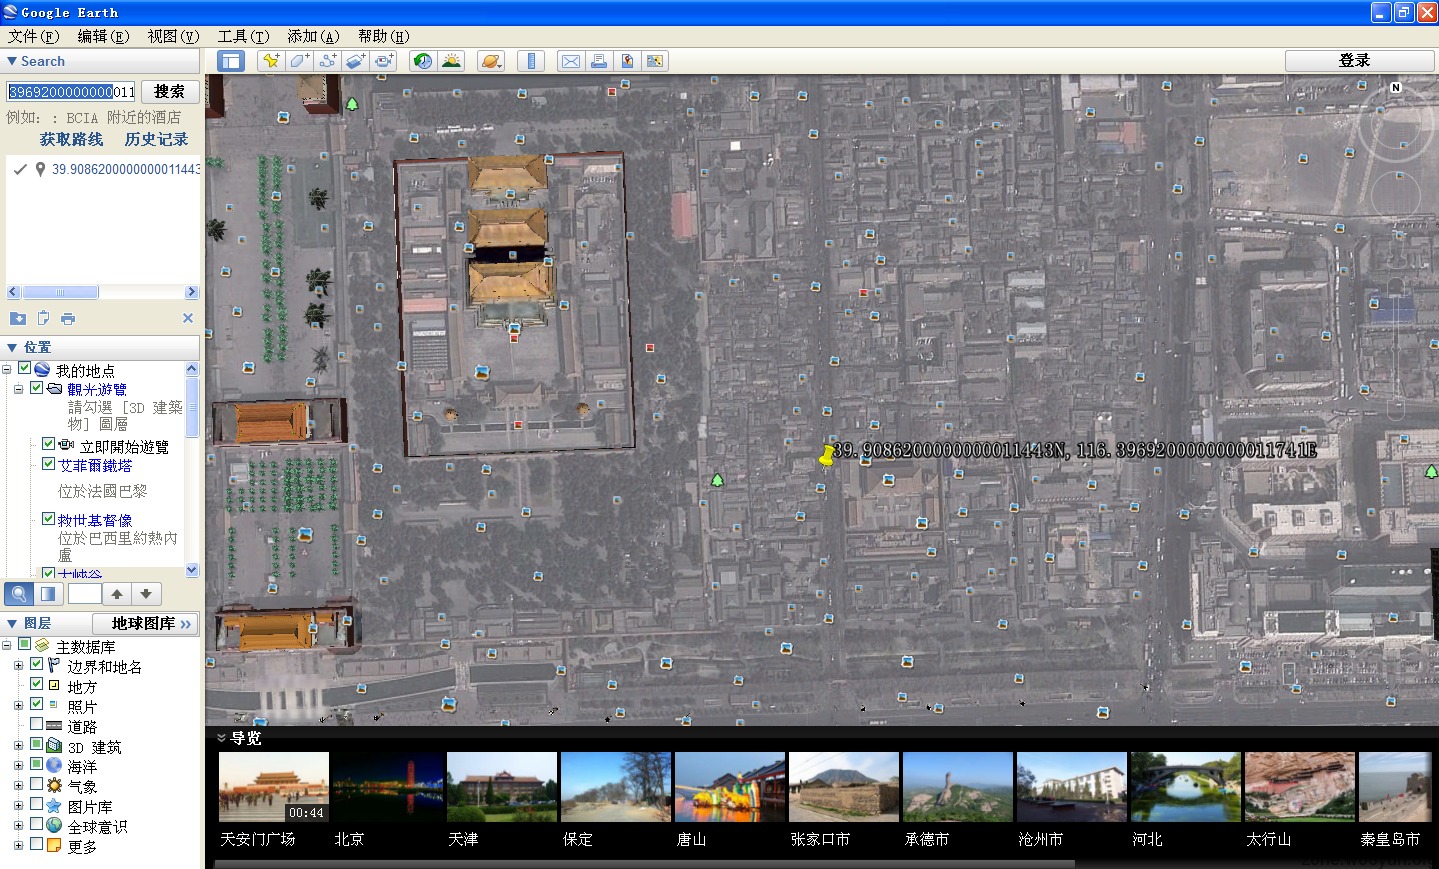Click the email envelope toolbar icon
The width and height of the screenshot is (1439, 869).
(x=570, y=61)
